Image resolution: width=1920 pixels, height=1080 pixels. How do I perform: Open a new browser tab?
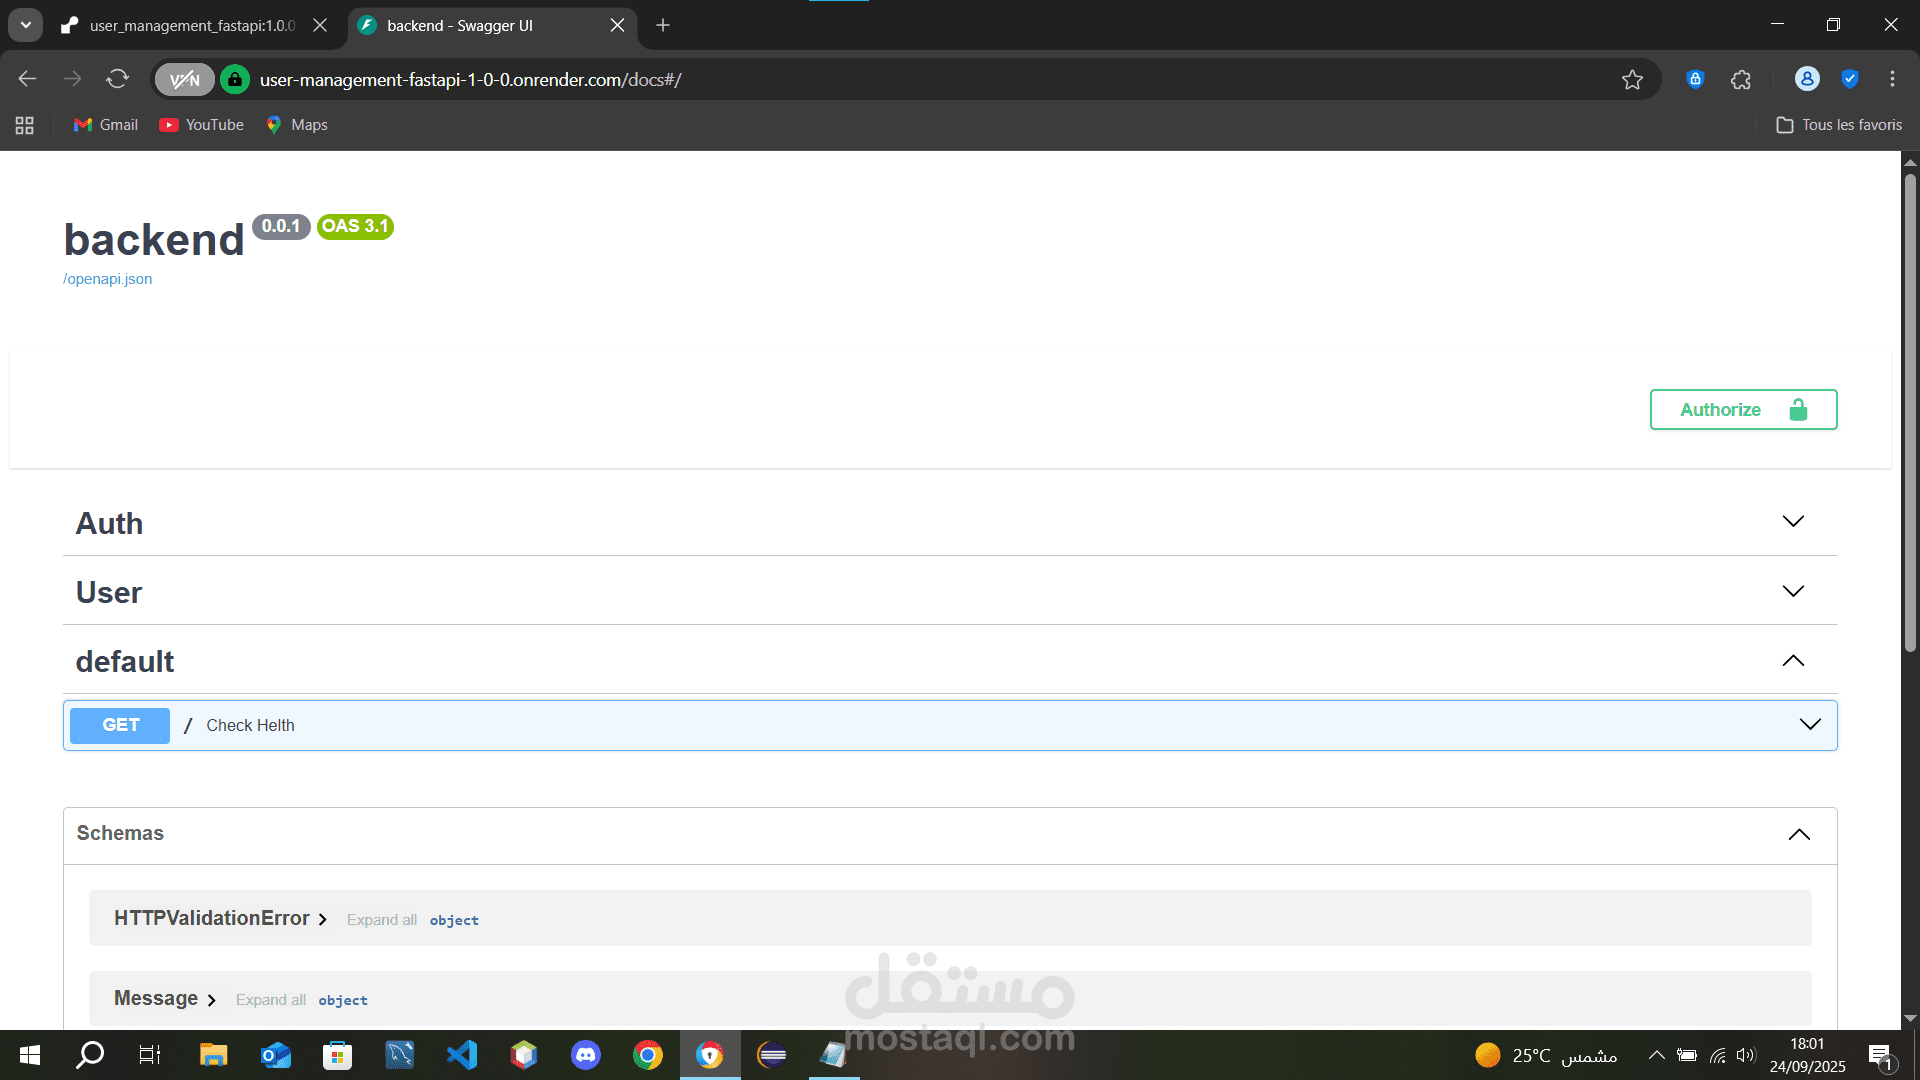(663, 26)
